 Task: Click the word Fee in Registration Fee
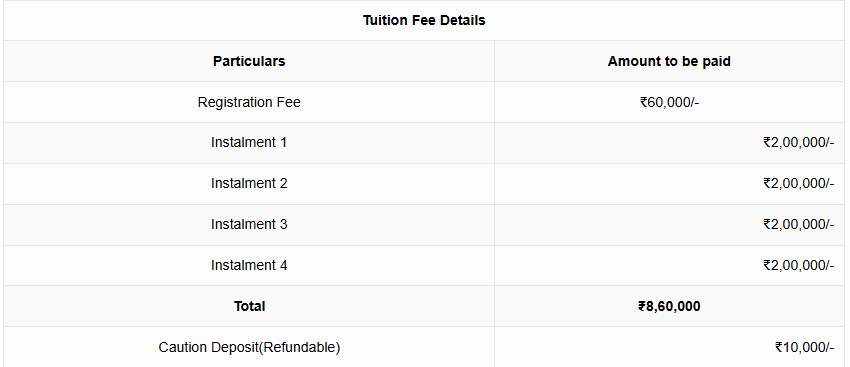point(290,102)
